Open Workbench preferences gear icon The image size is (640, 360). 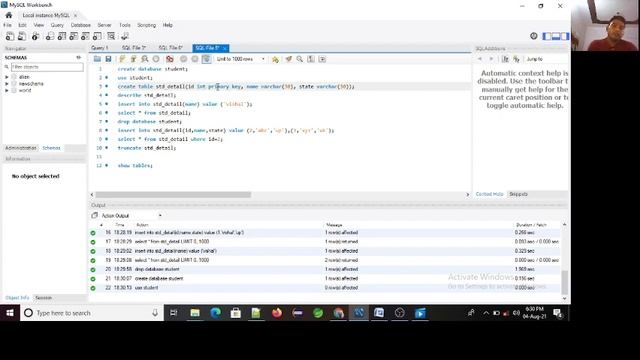533,36
